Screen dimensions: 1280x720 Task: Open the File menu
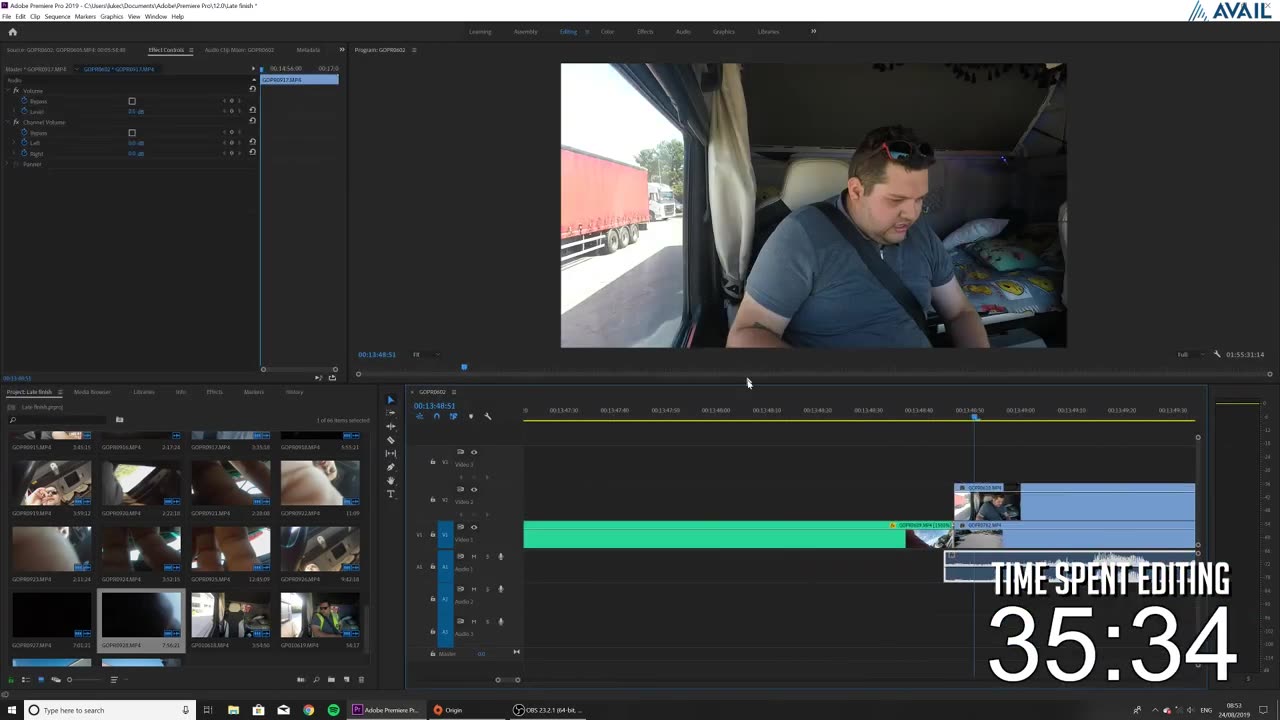click(x=6, y=17)
